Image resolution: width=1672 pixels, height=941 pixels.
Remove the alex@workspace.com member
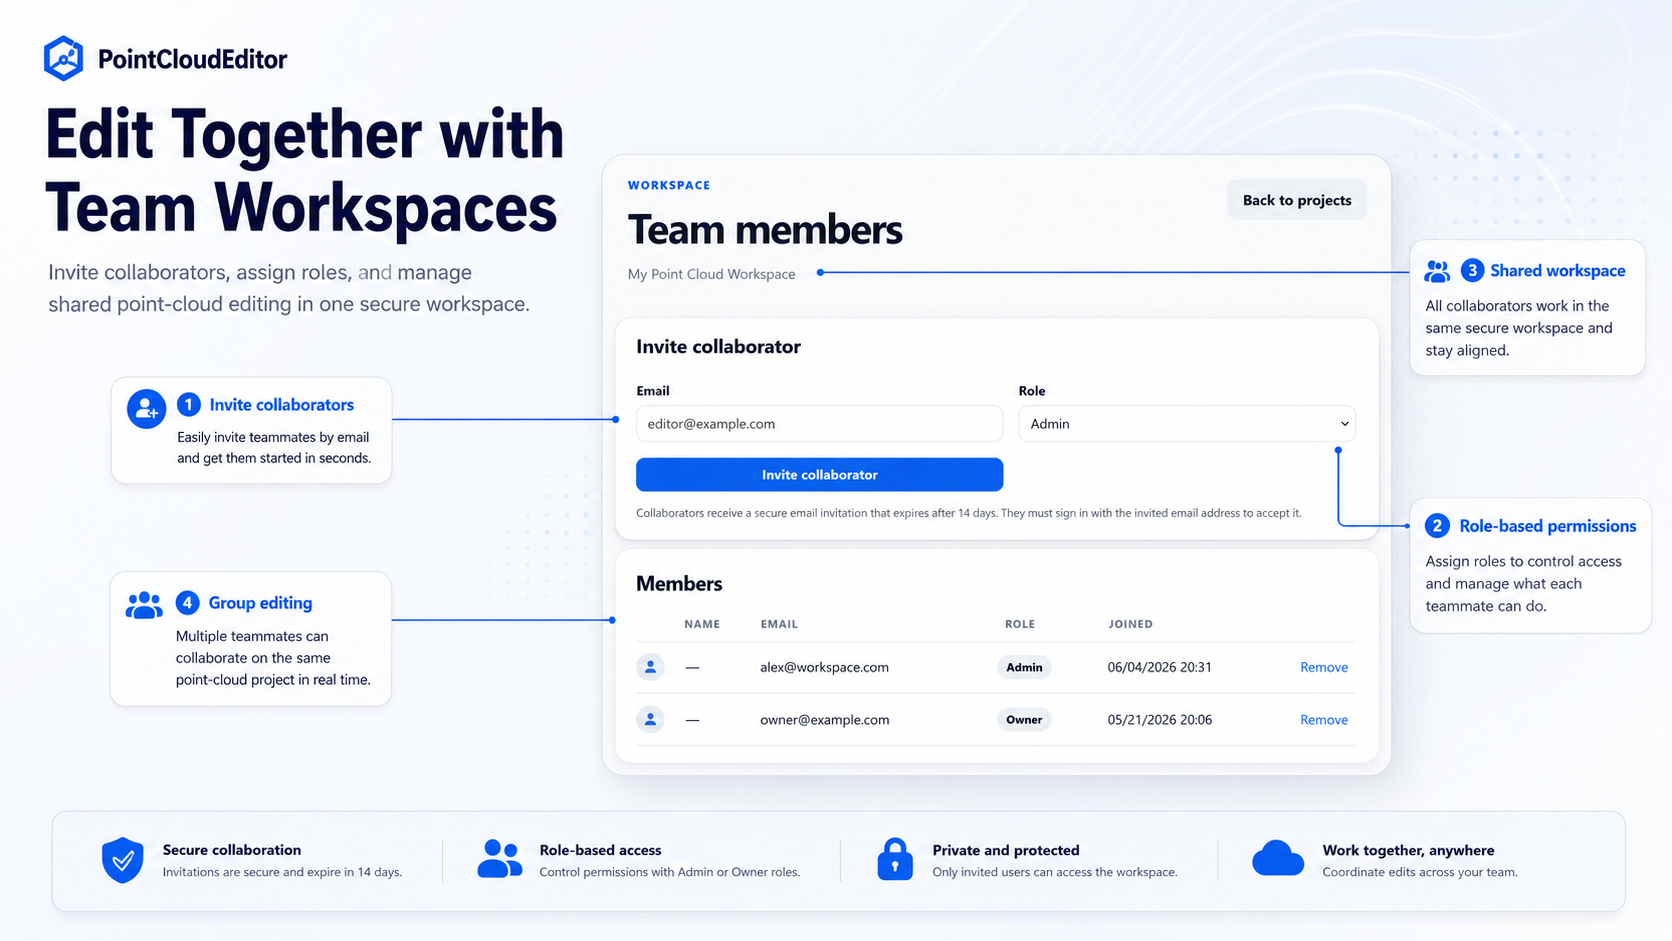1324,667
